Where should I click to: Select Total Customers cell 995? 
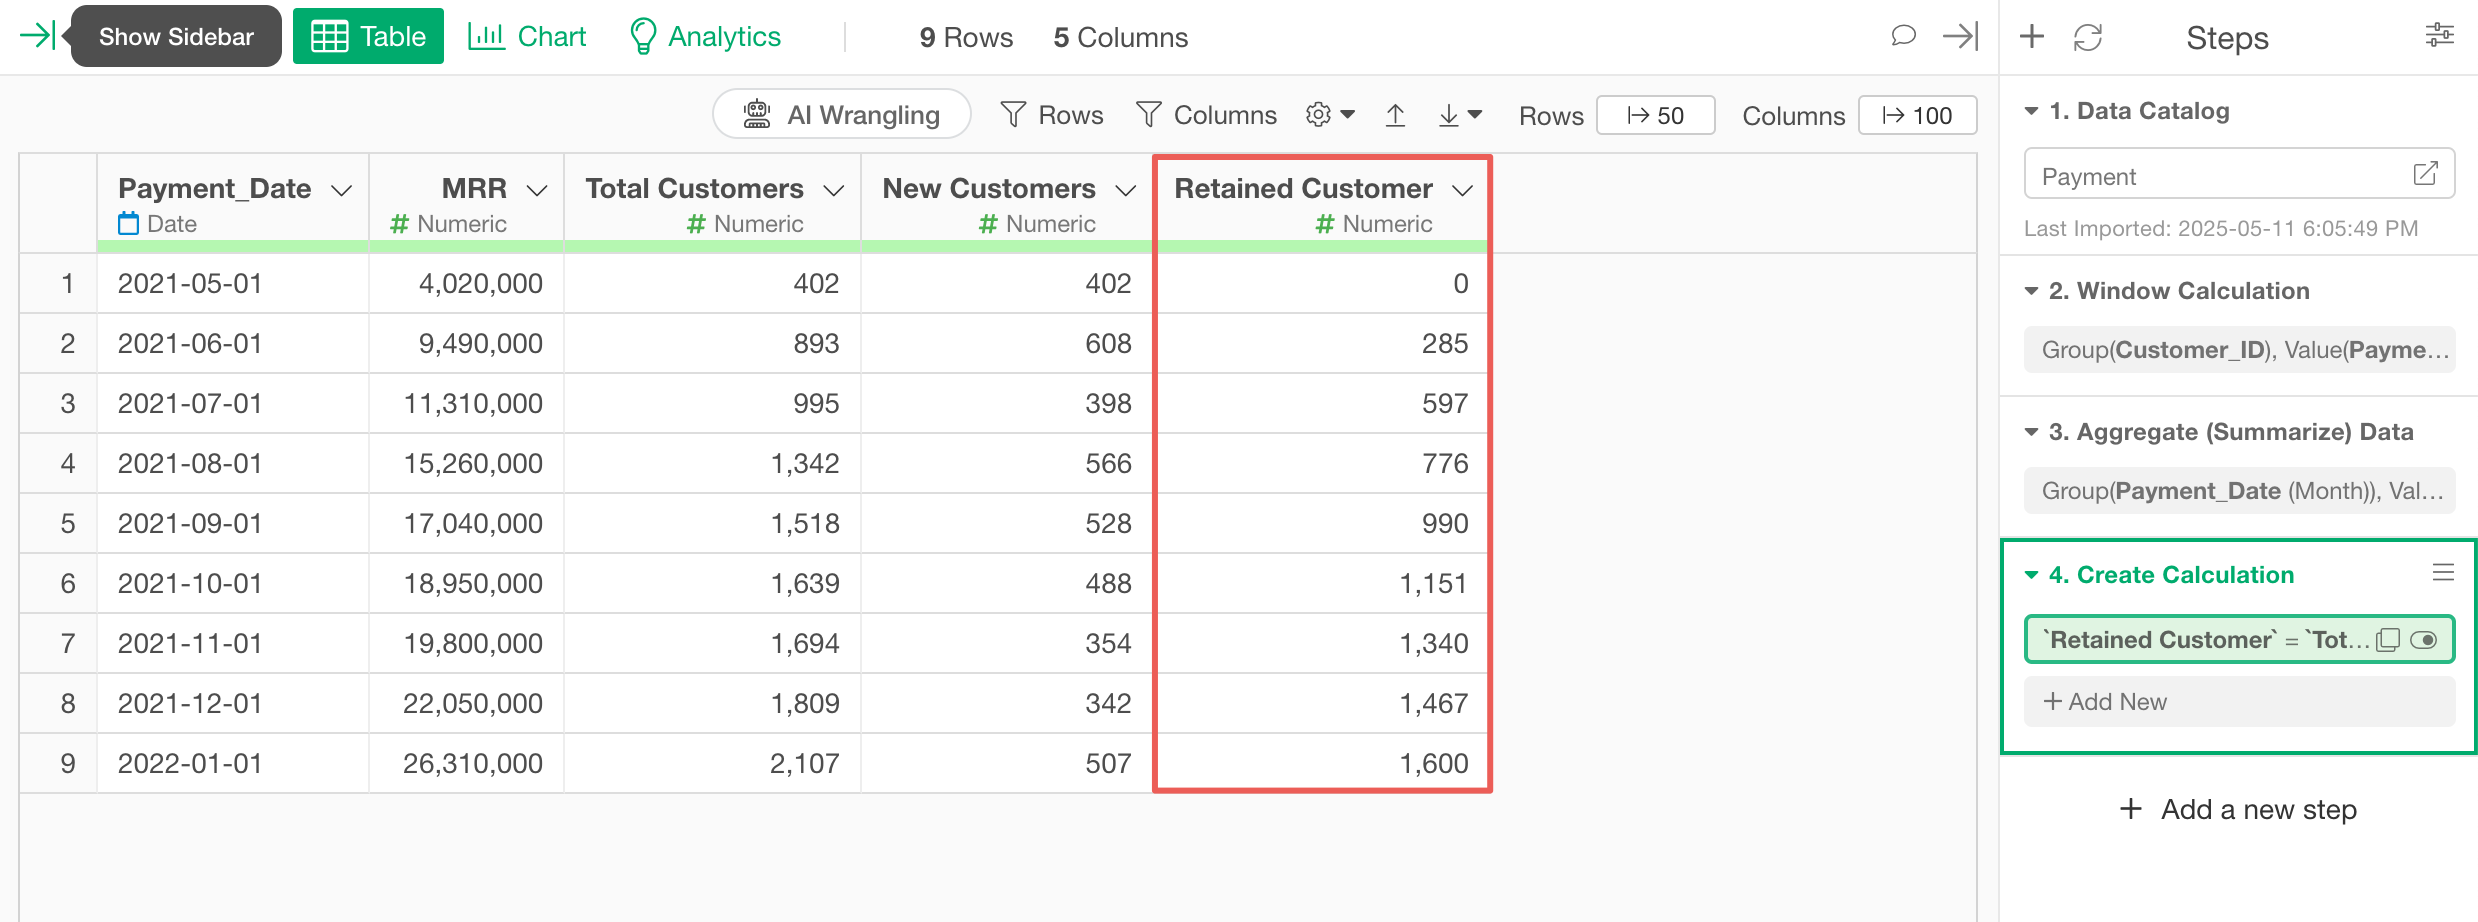[713, 403]
